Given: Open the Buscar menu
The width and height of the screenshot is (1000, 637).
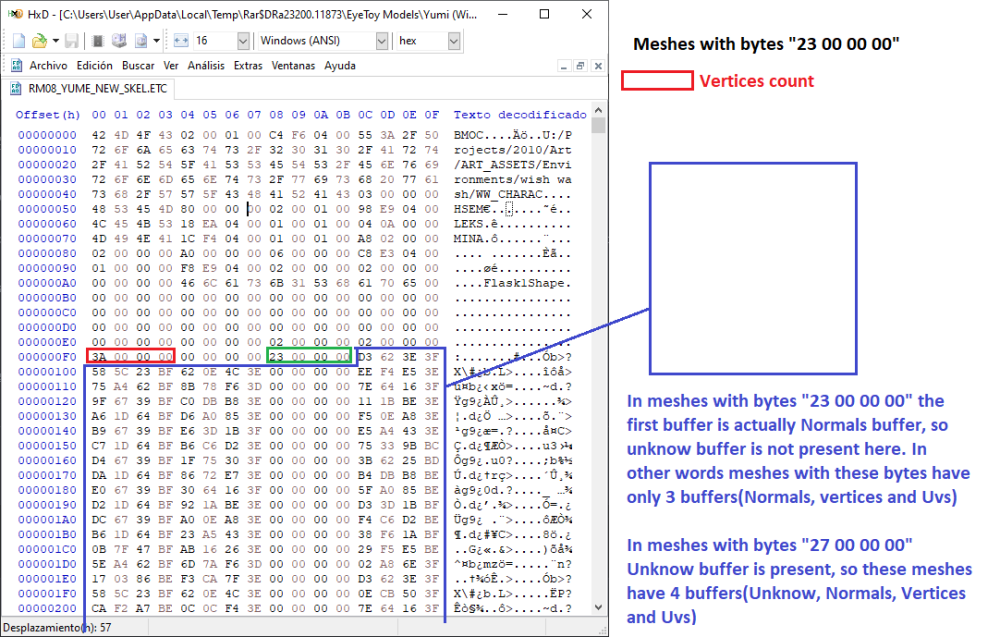Looking at the screenshot, I should tap(136, 64).
